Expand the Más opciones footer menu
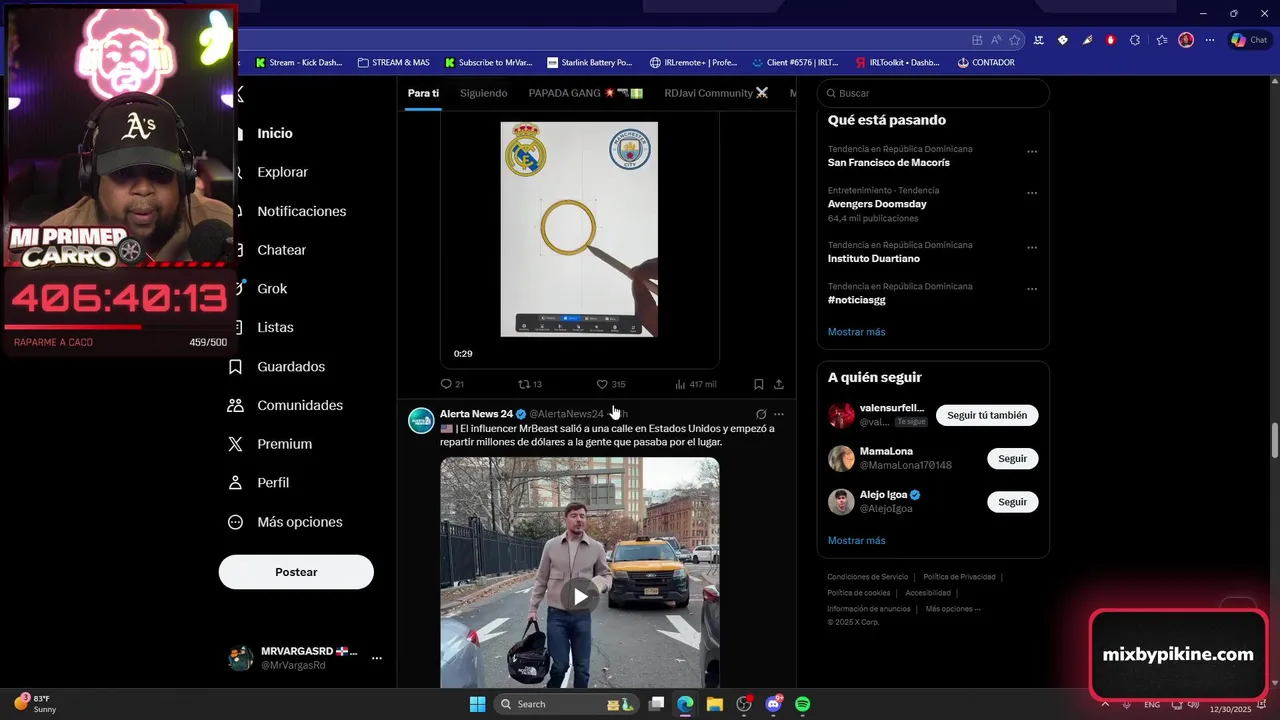1280x720 pixels. click(953, 609)
